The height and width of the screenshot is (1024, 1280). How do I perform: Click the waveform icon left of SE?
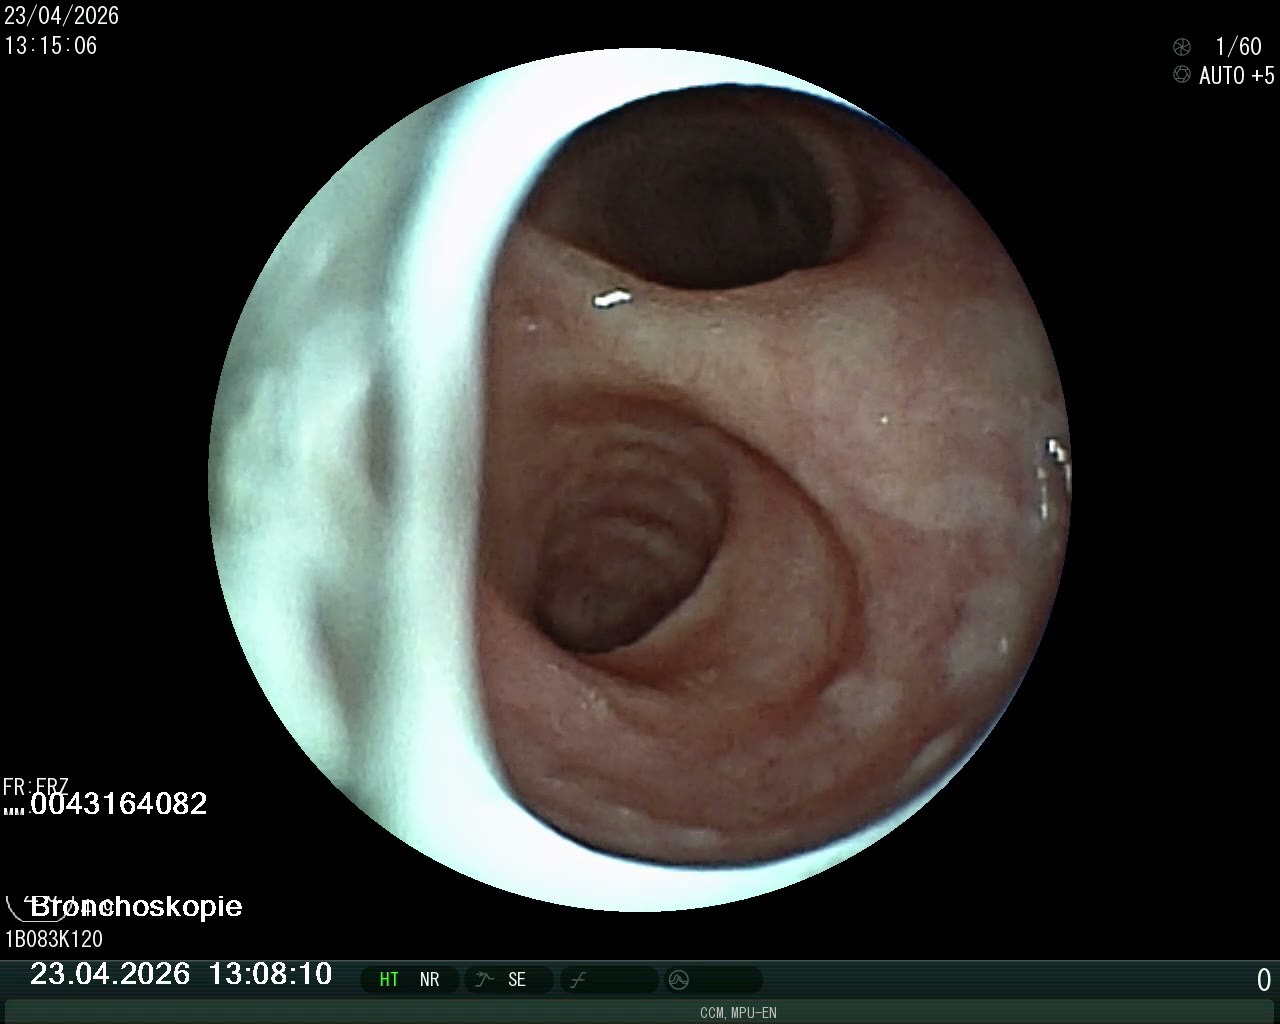[484, 979]
